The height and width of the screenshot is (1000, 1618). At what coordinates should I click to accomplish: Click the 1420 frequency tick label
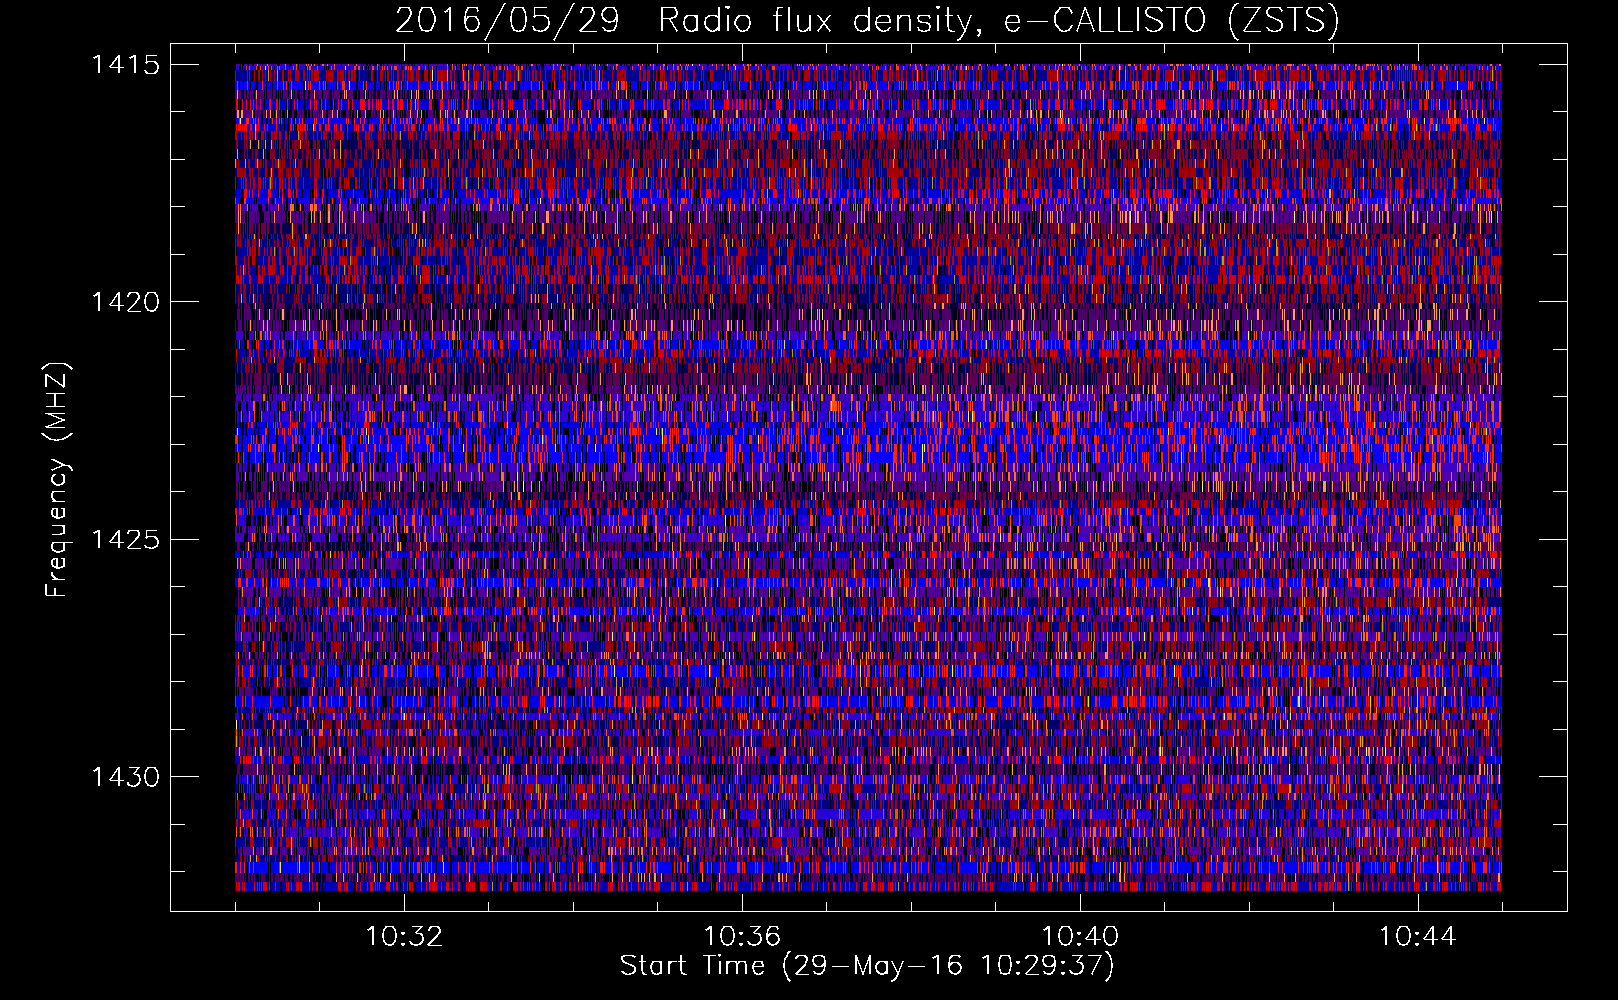pos(126,302)
